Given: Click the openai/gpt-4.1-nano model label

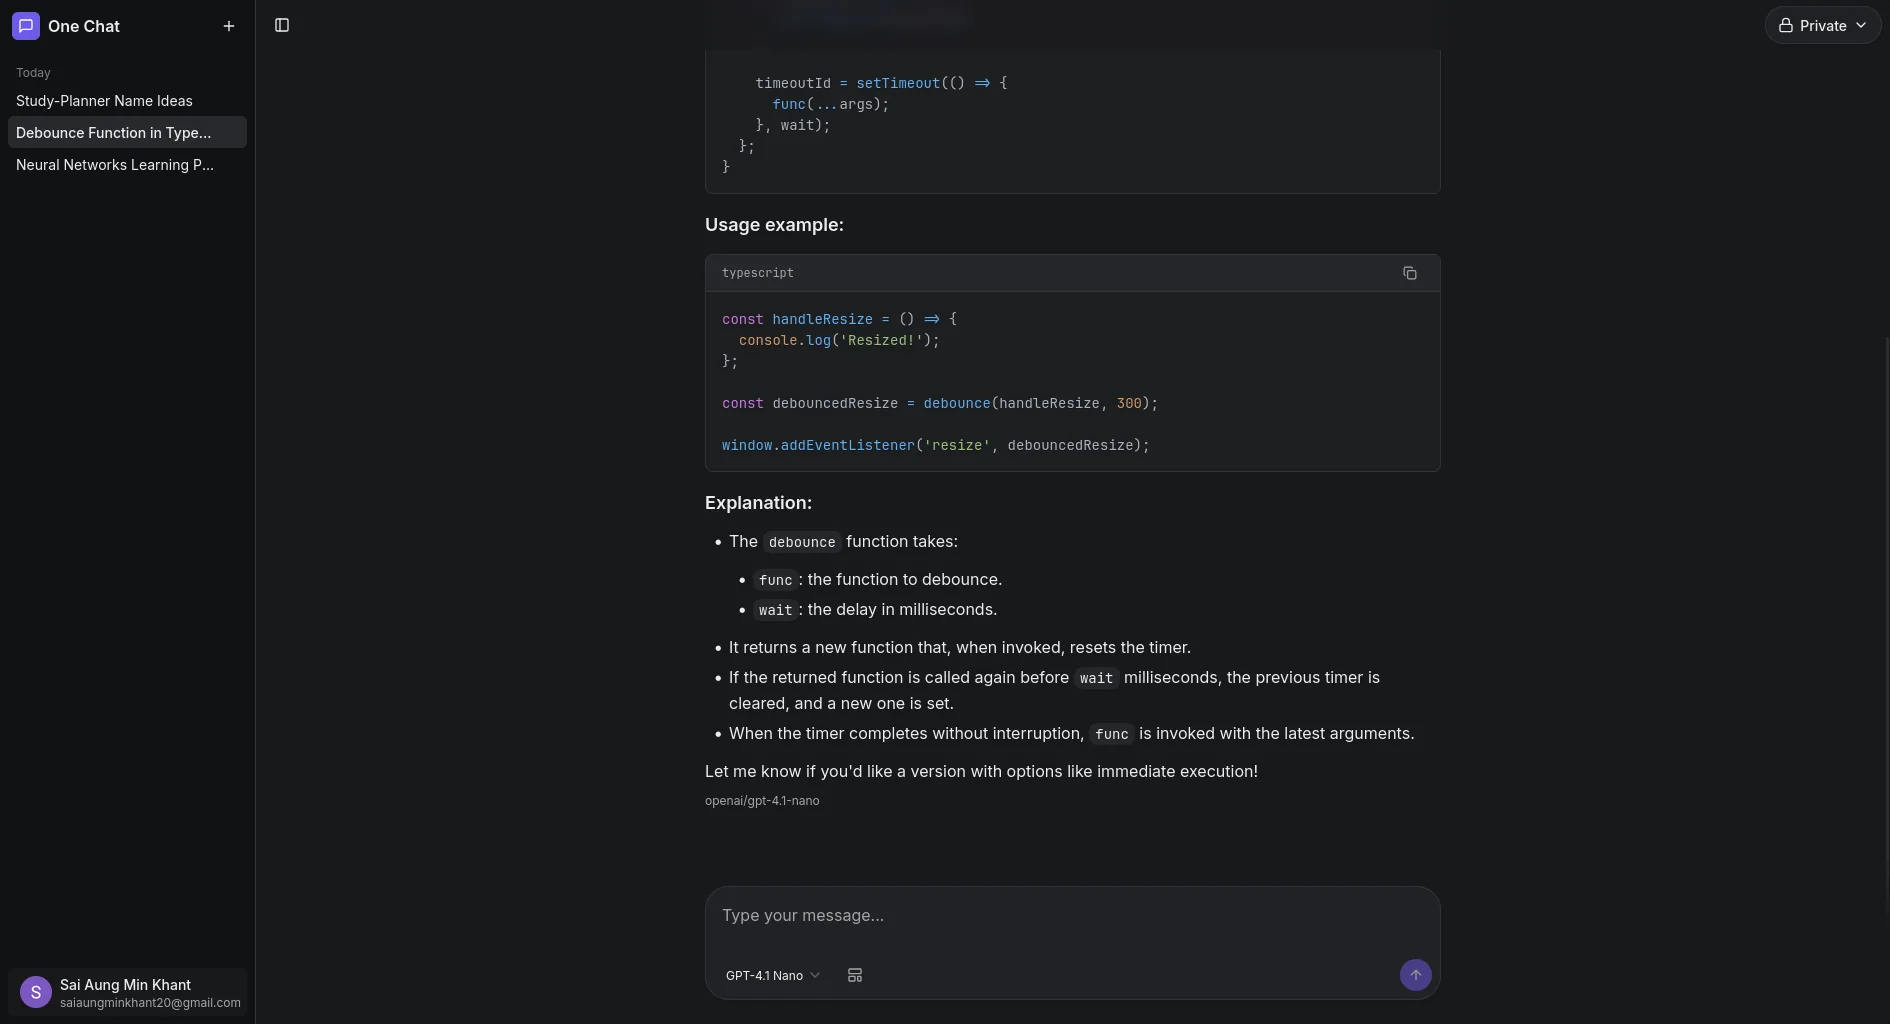Looking at the screenshot, I should (x=762, y=801).
